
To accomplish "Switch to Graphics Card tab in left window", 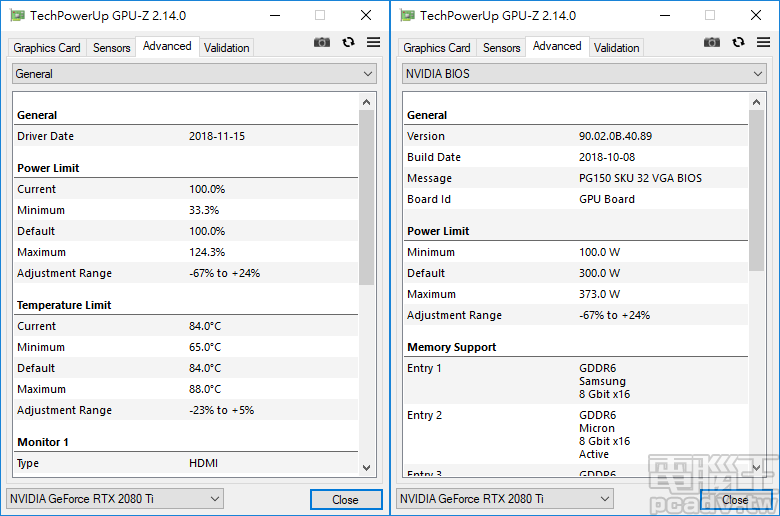I will click(47, 48).
